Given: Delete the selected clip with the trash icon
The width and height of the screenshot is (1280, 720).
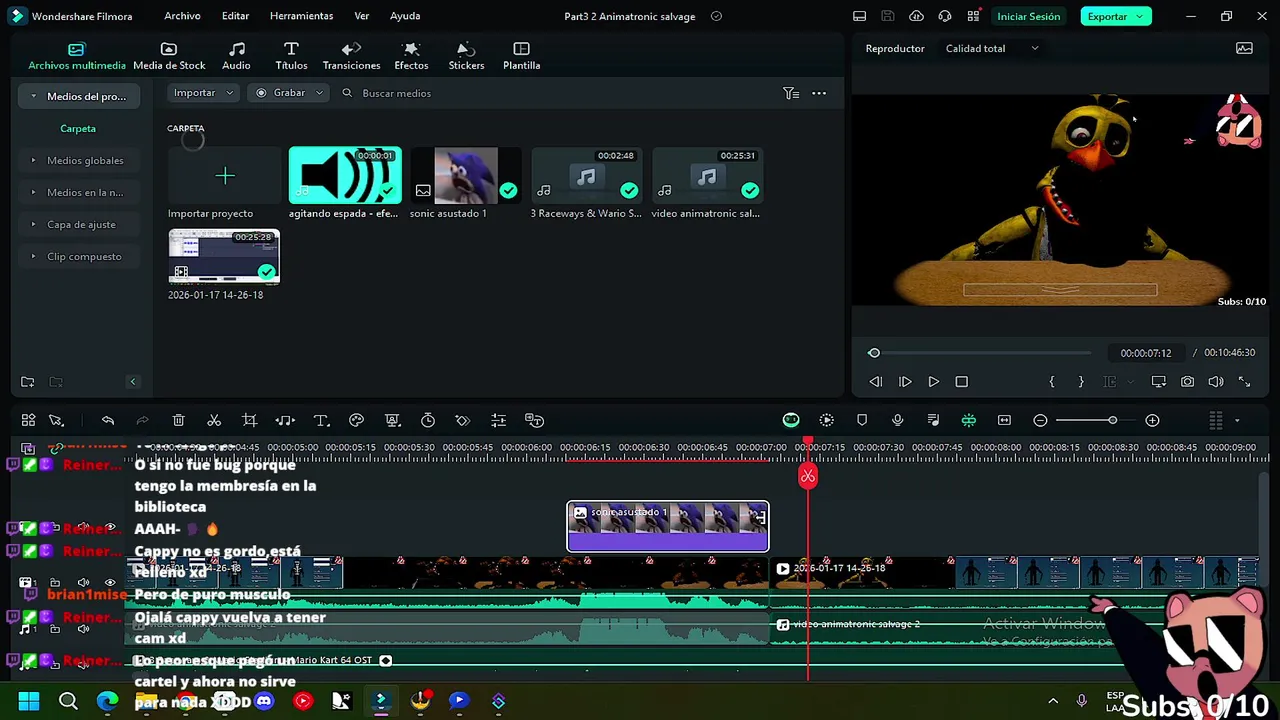Looking at the screenshot, I should [x=178, y=421].
